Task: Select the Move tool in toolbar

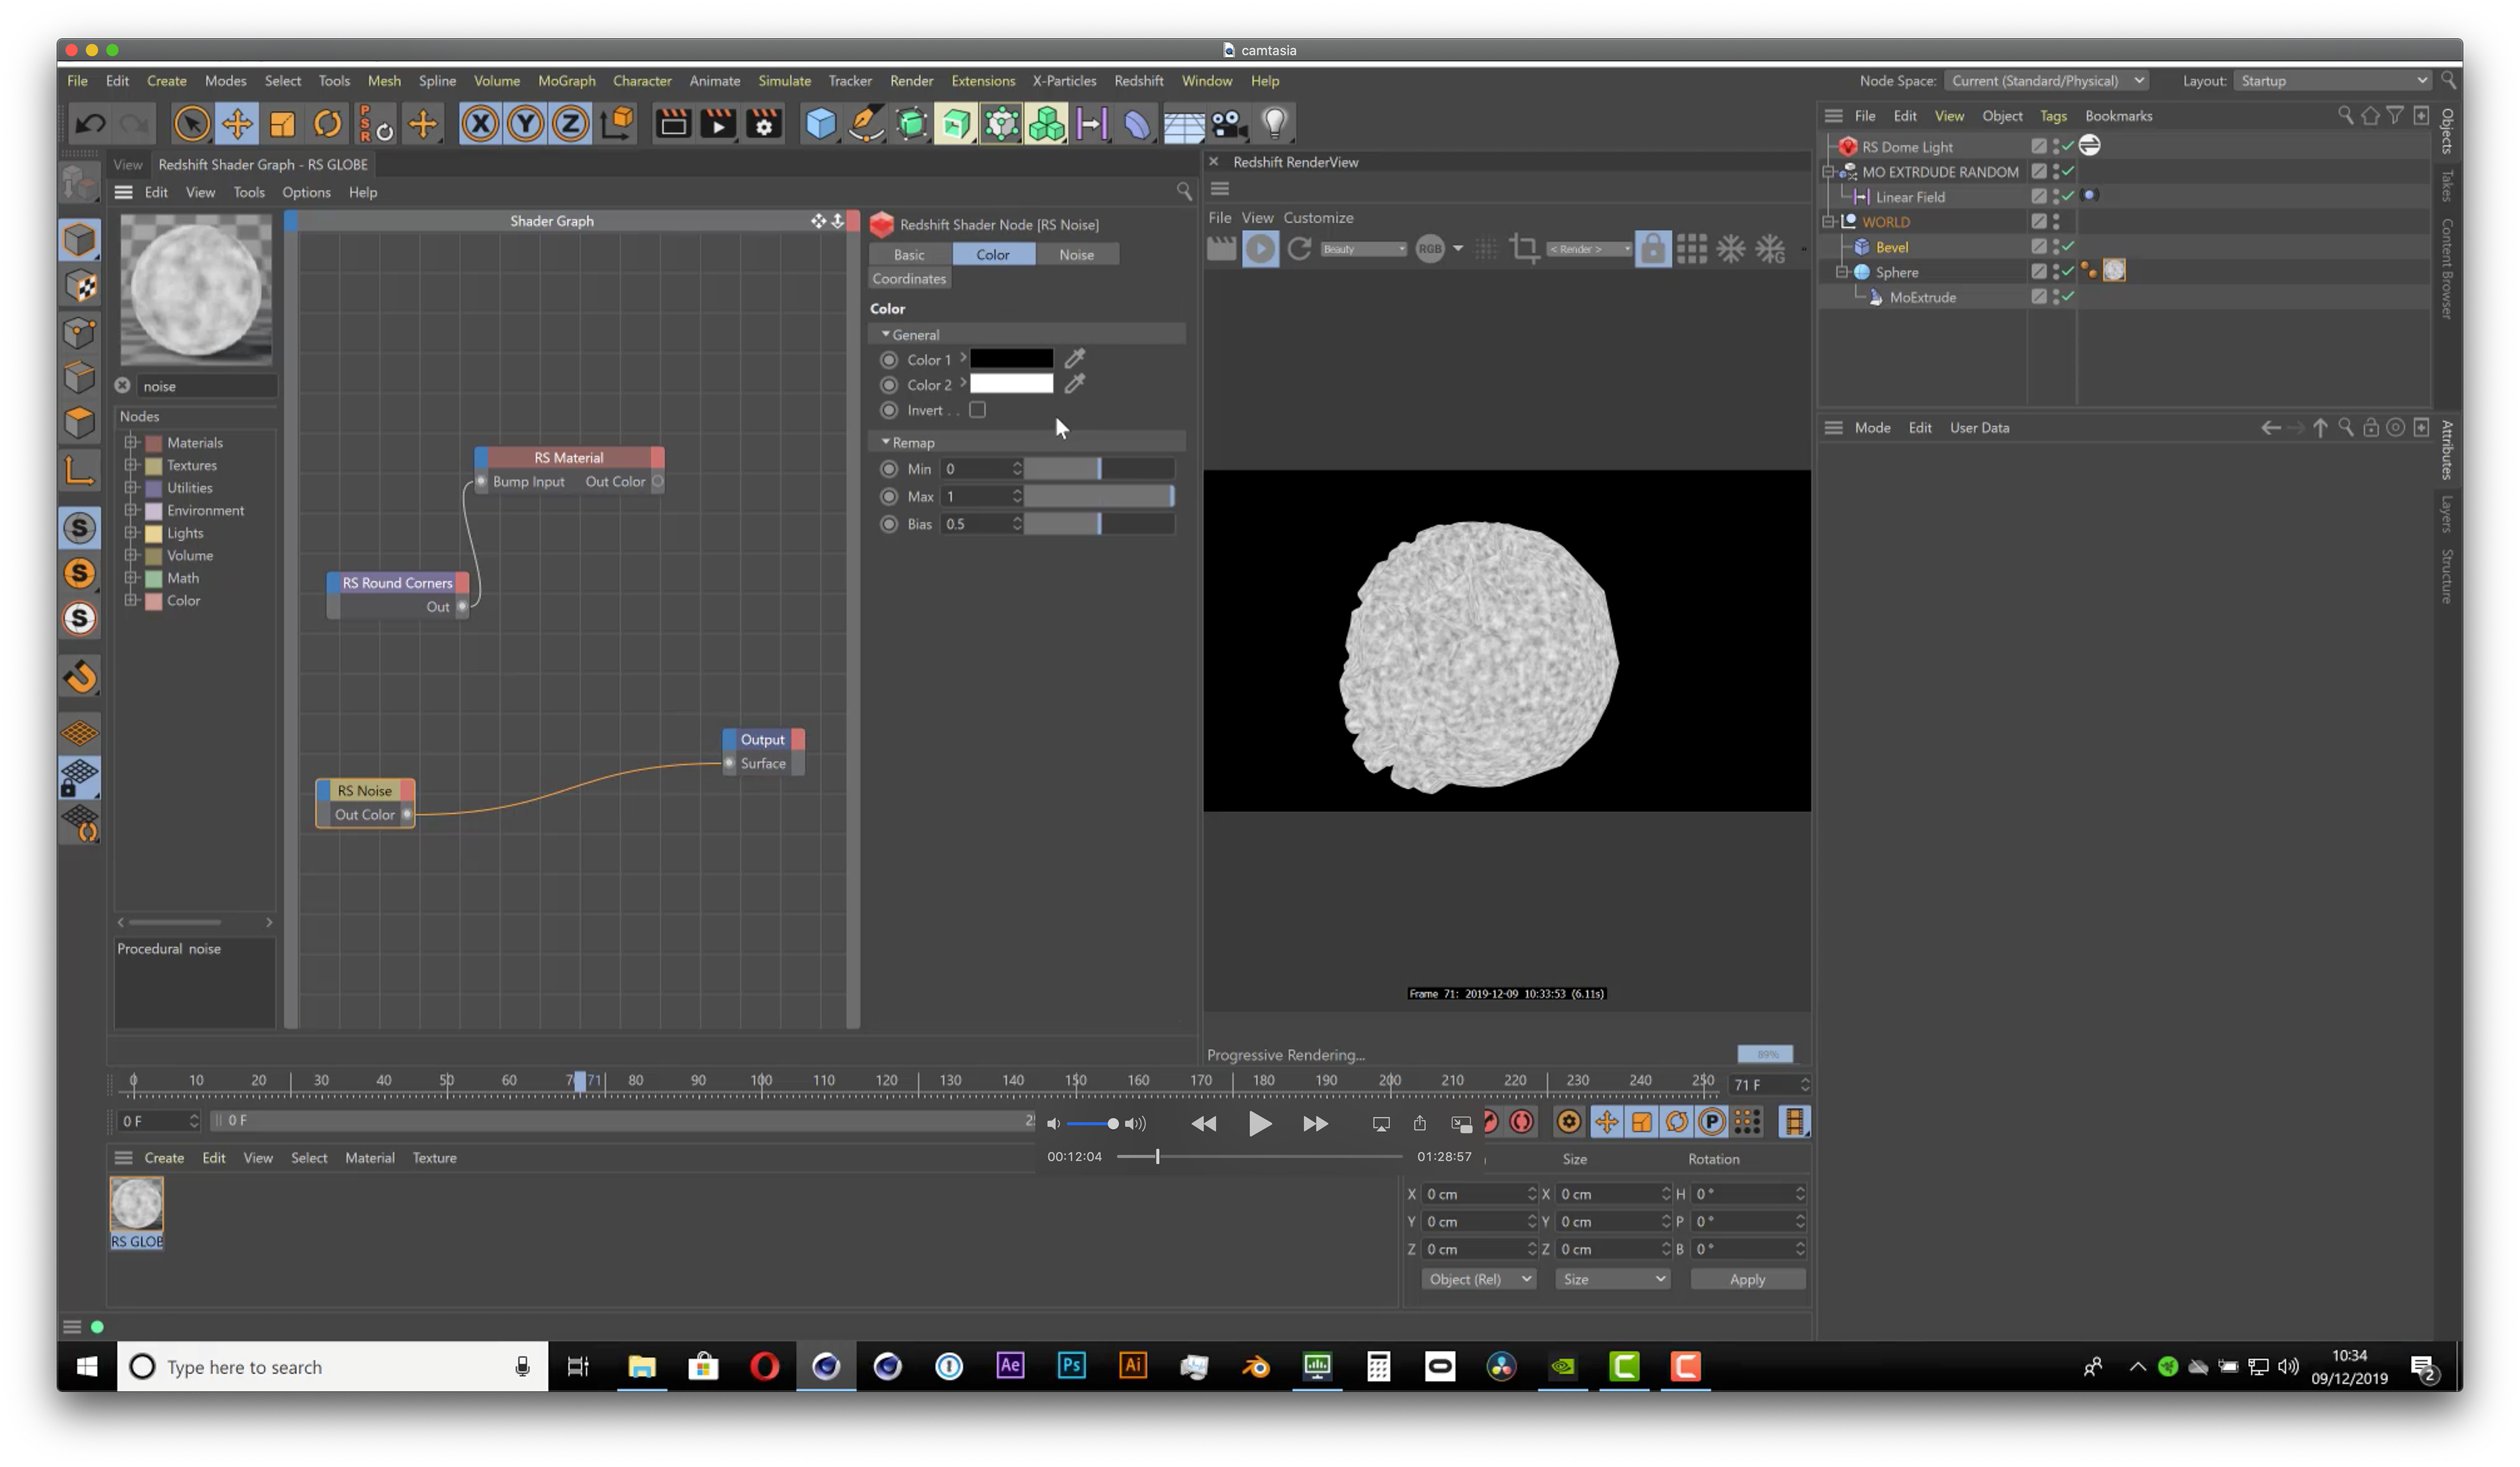Action: coord(237,124)
